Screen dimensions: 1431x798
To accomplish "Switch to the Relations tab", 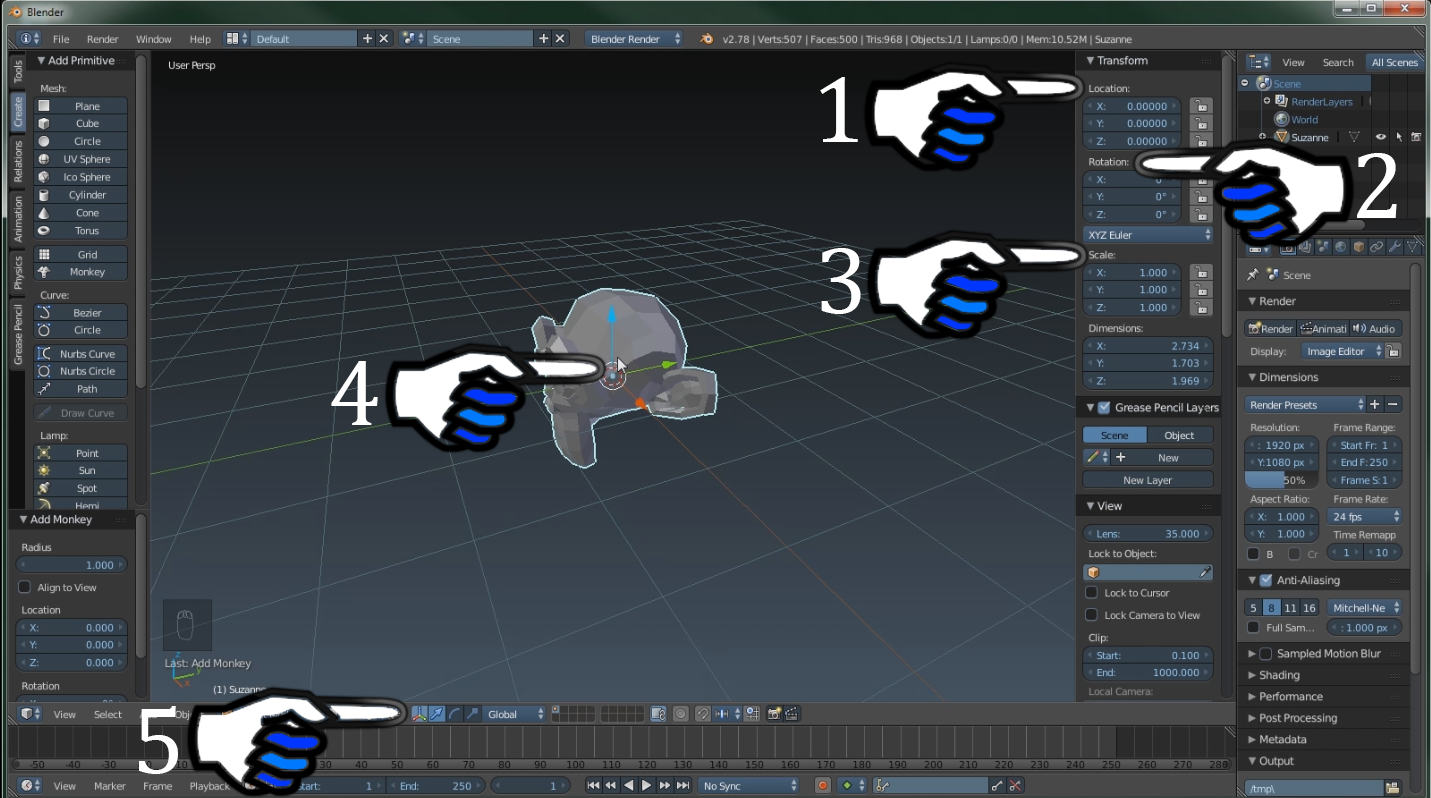I will click(x=17, y=161).
